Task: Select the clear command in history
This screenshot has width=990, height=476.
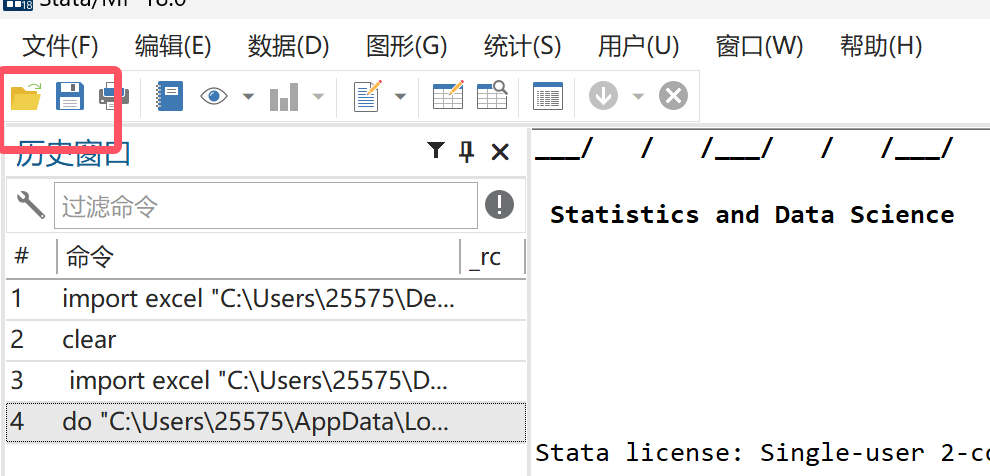Action: click(266, 340)
